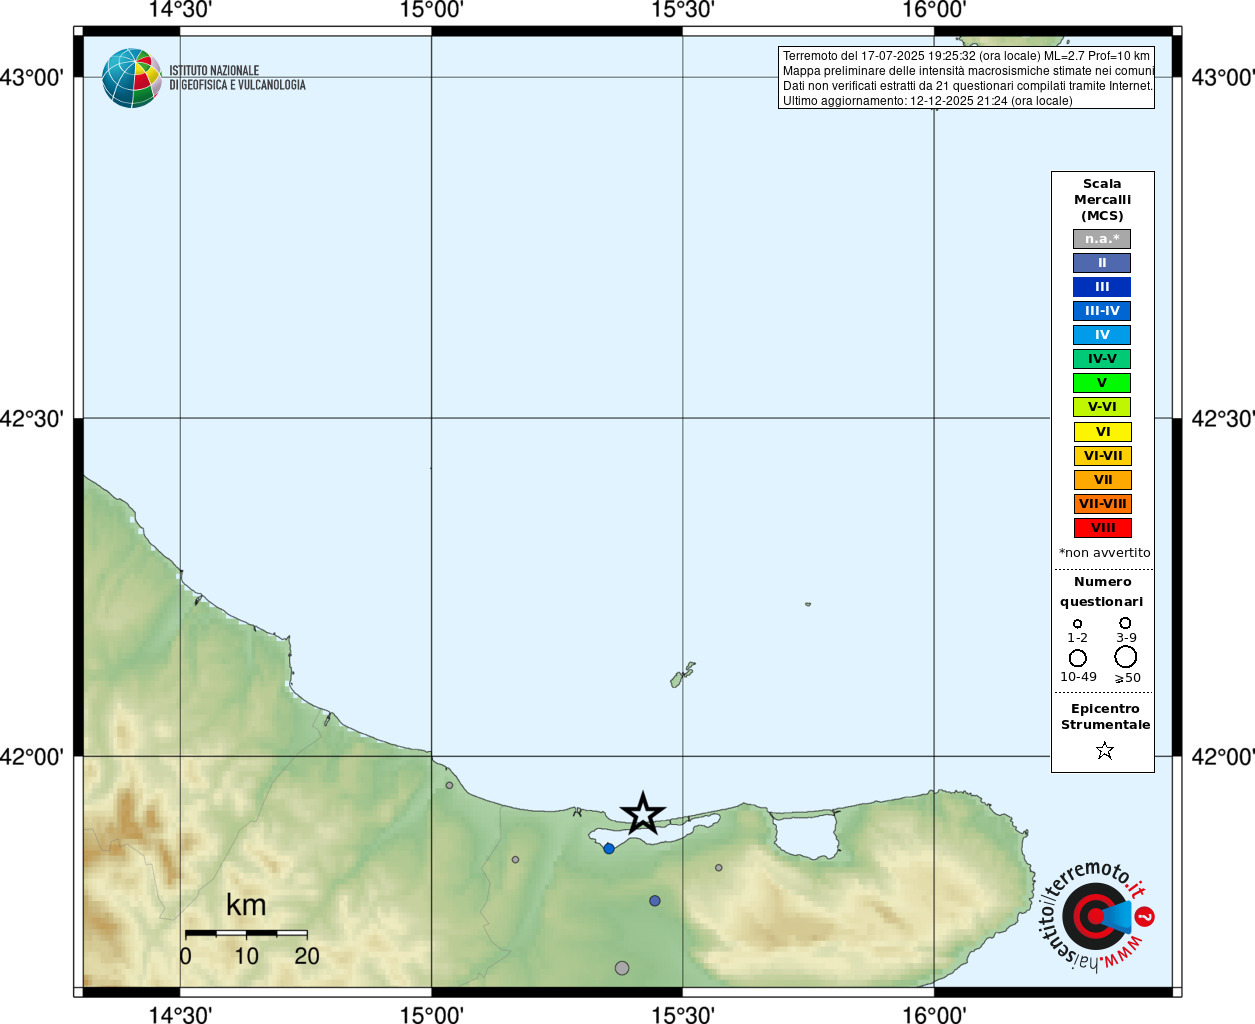Click the small gray dot on the coast near 15°00'

click(449, 785)
